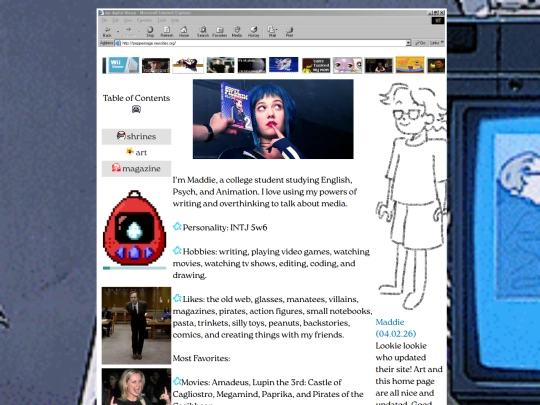Click the star icon beside Movies

177,381
